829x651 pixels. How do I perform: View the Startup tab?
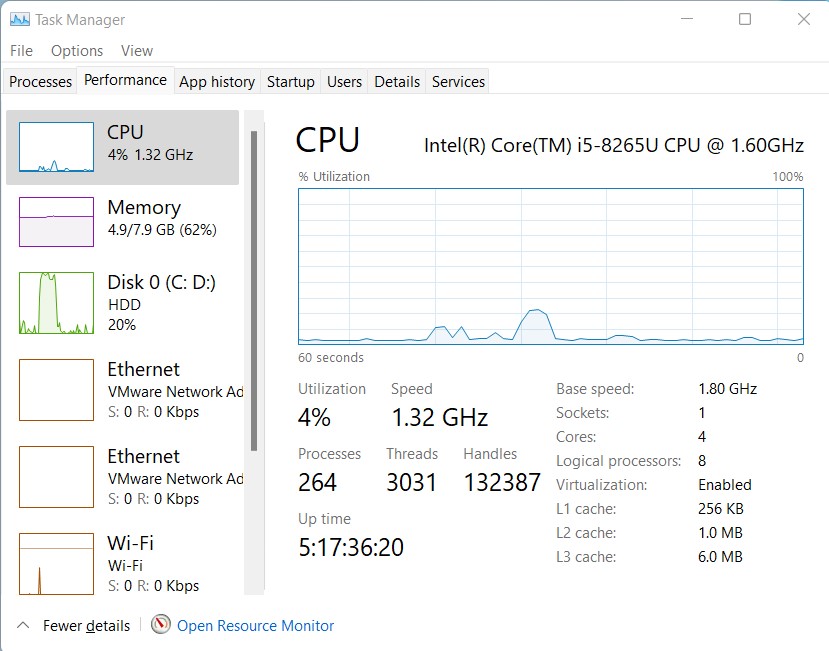point(290,81)
